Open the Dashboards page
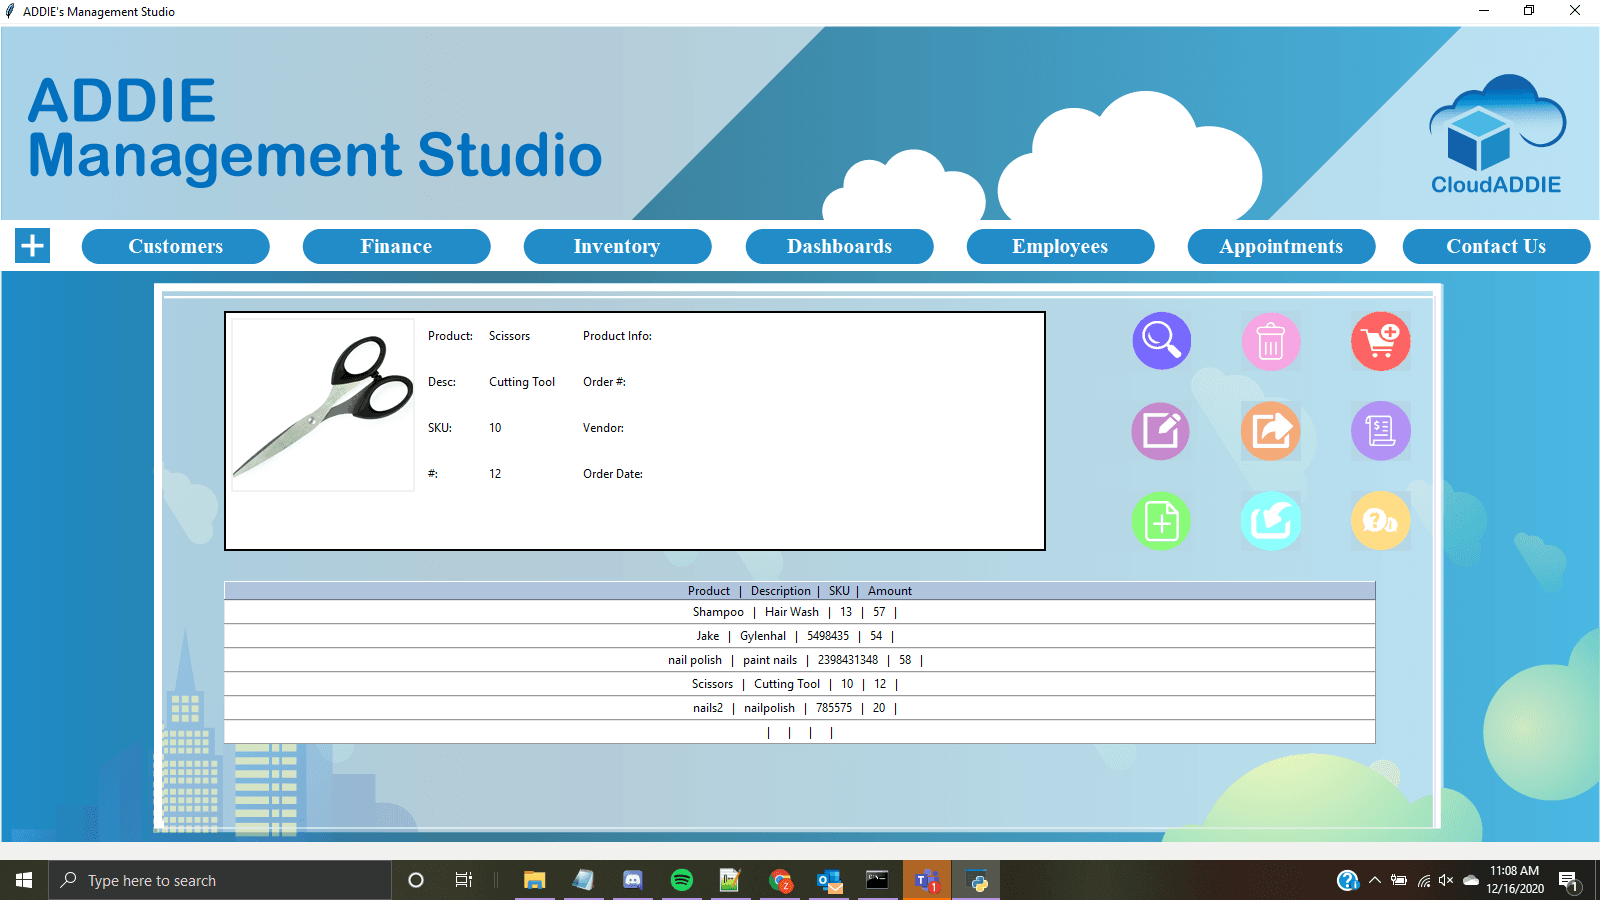This screenshot has height=900, width=1600. click(x=839, y=246)
